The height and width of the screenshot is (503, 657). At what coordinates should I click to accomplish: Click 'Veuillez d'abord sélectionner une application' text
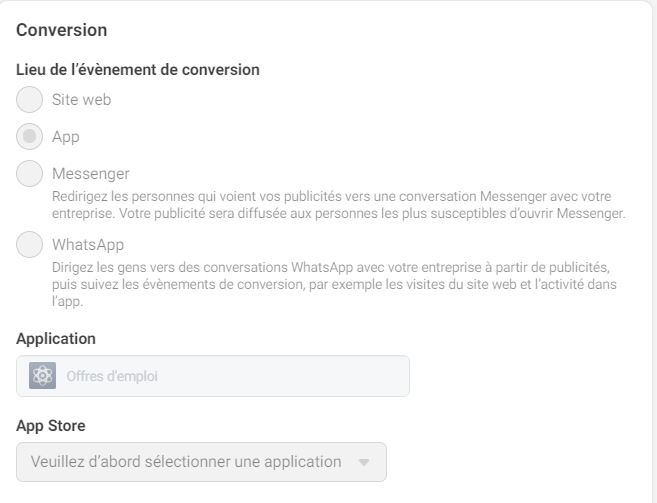[x=186, y=462]
